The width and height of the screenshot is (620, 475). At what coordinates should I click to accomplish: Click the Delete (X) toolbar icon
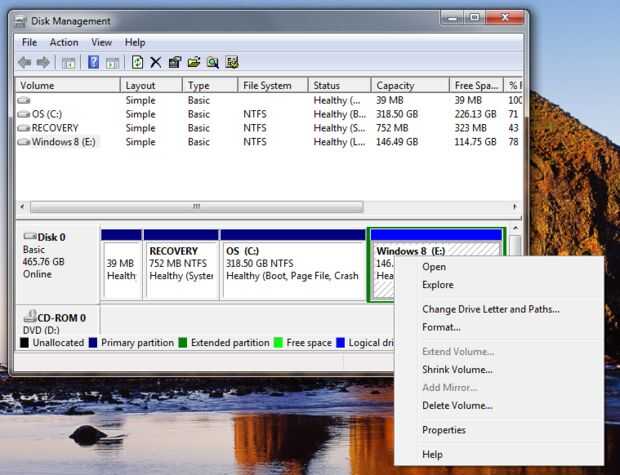(x=155, y=62)
